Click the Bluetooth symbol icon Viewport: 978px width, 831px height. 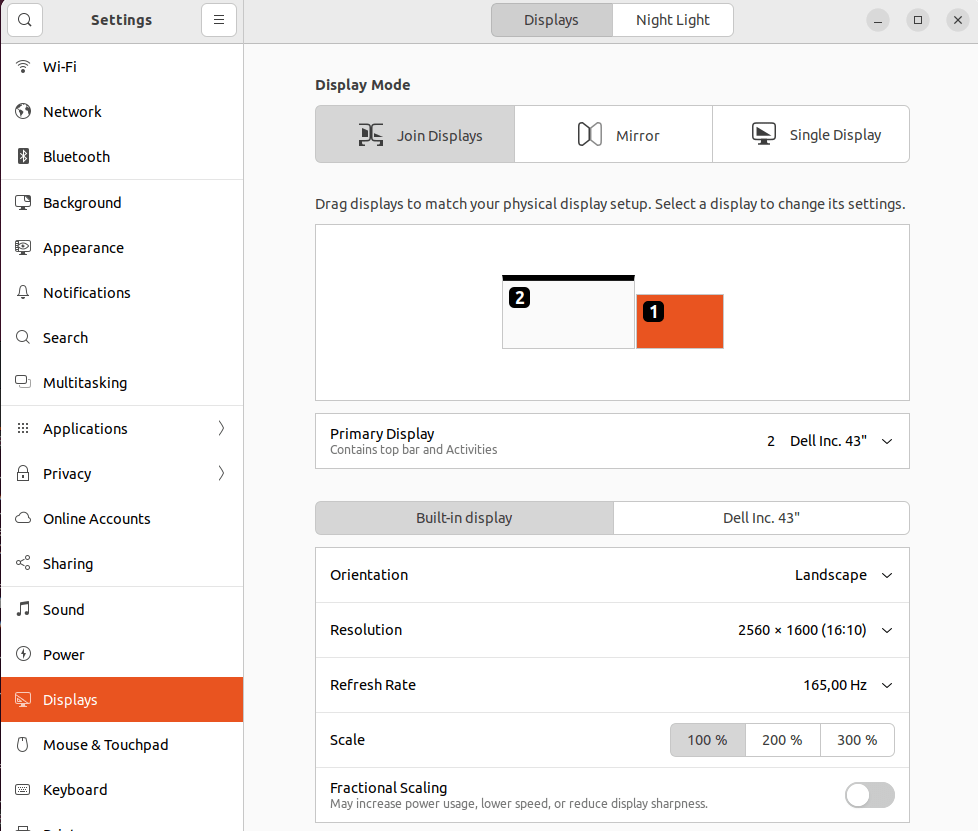tap(23, 156)
